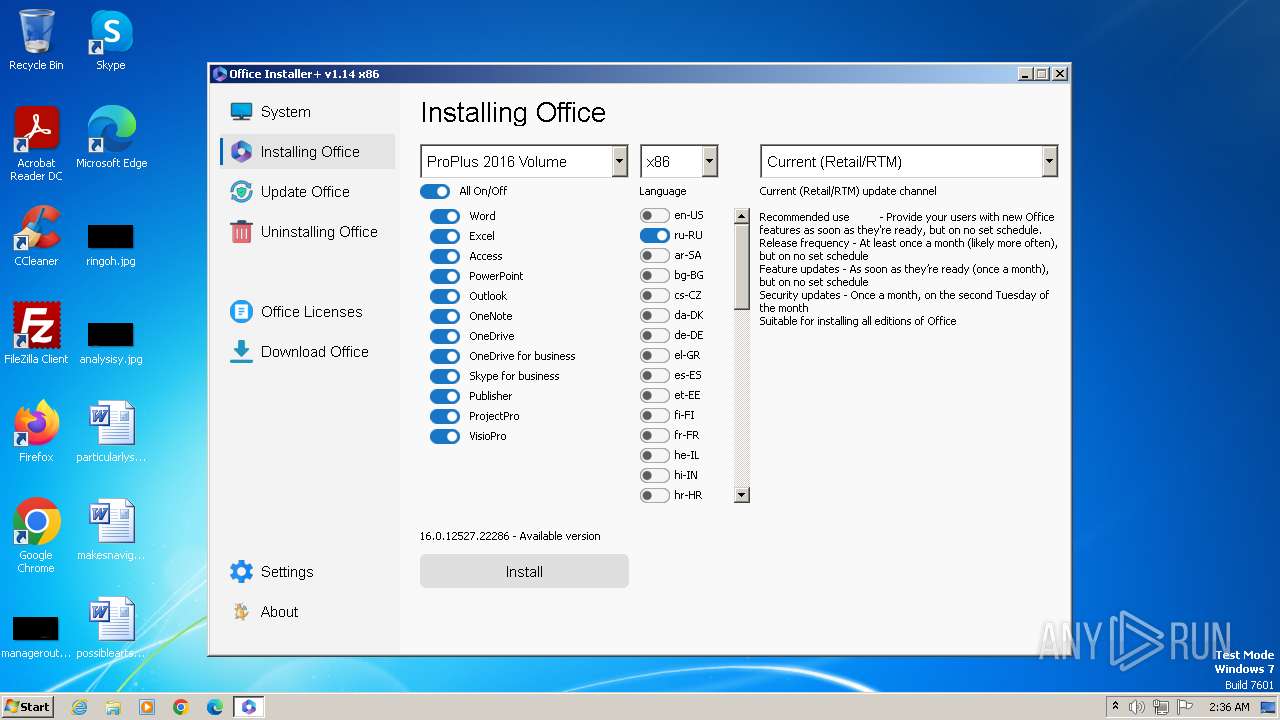Turn off the PowerPoint switch

pos(445,276)
